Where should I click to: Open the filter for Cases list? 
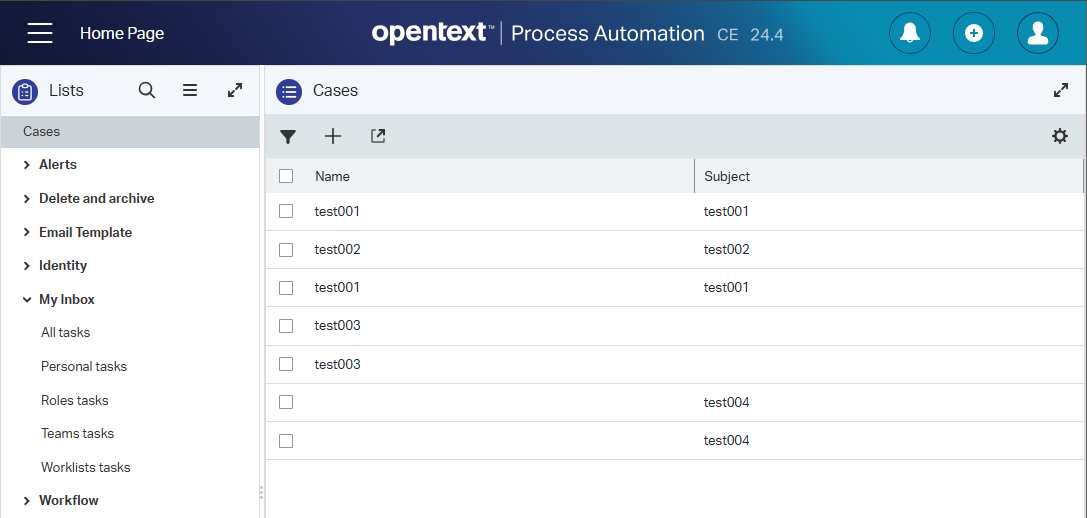click(288, 137)
